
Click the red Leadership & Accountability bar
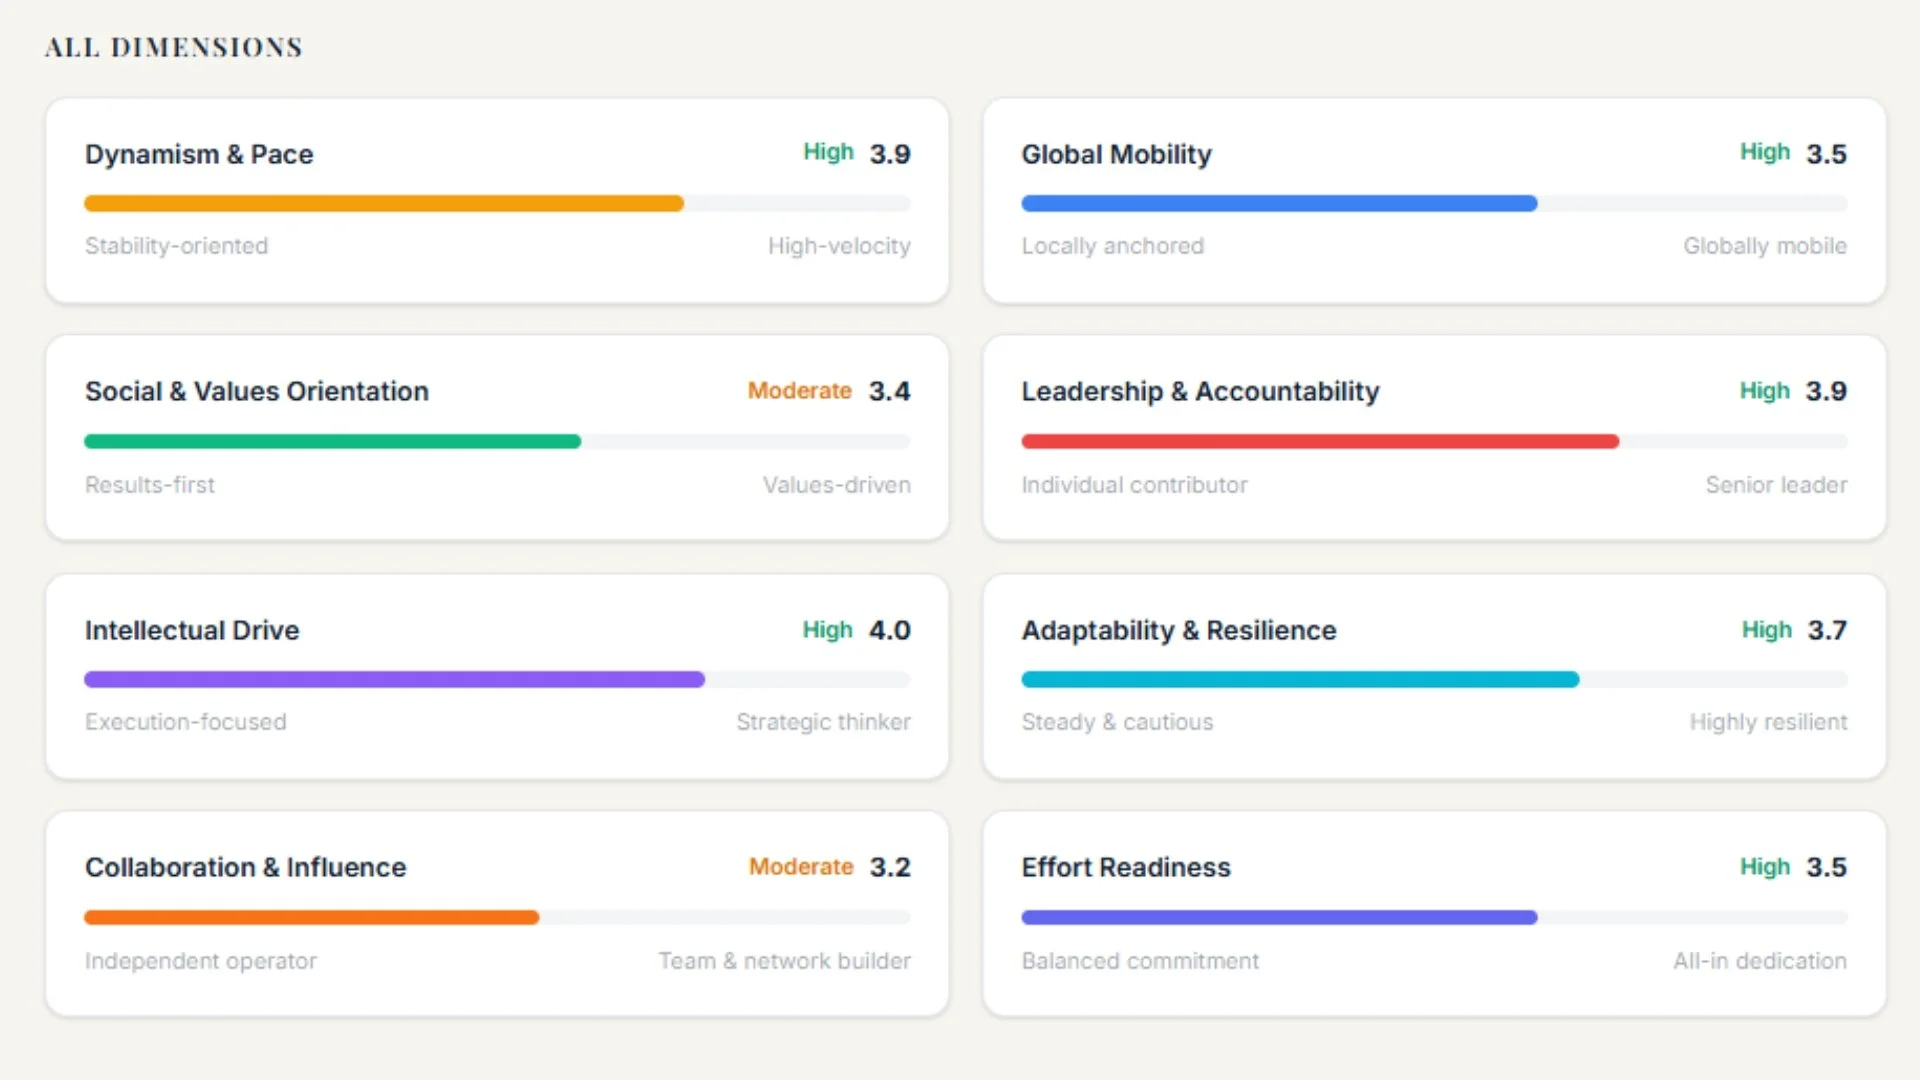(x=1320, y=441)
